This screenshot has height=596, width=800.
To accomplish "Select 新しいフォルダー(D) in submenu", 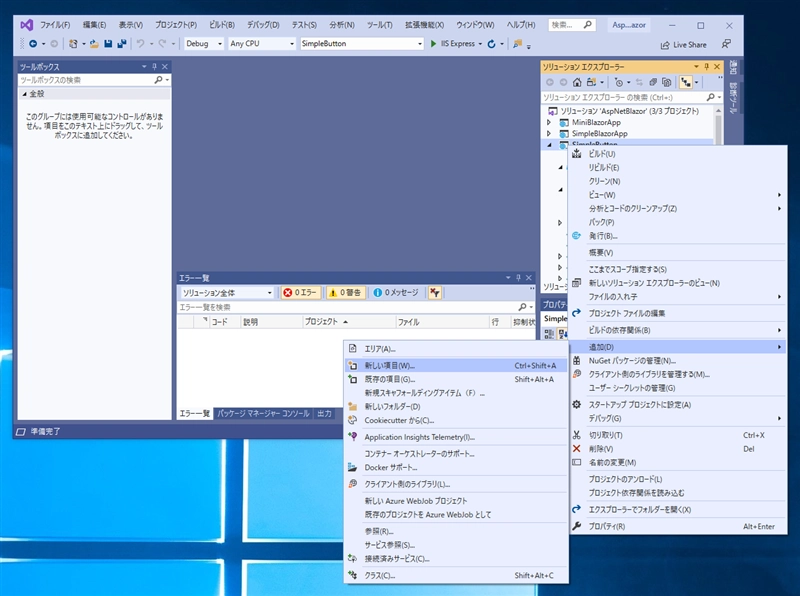I will 456,407.
